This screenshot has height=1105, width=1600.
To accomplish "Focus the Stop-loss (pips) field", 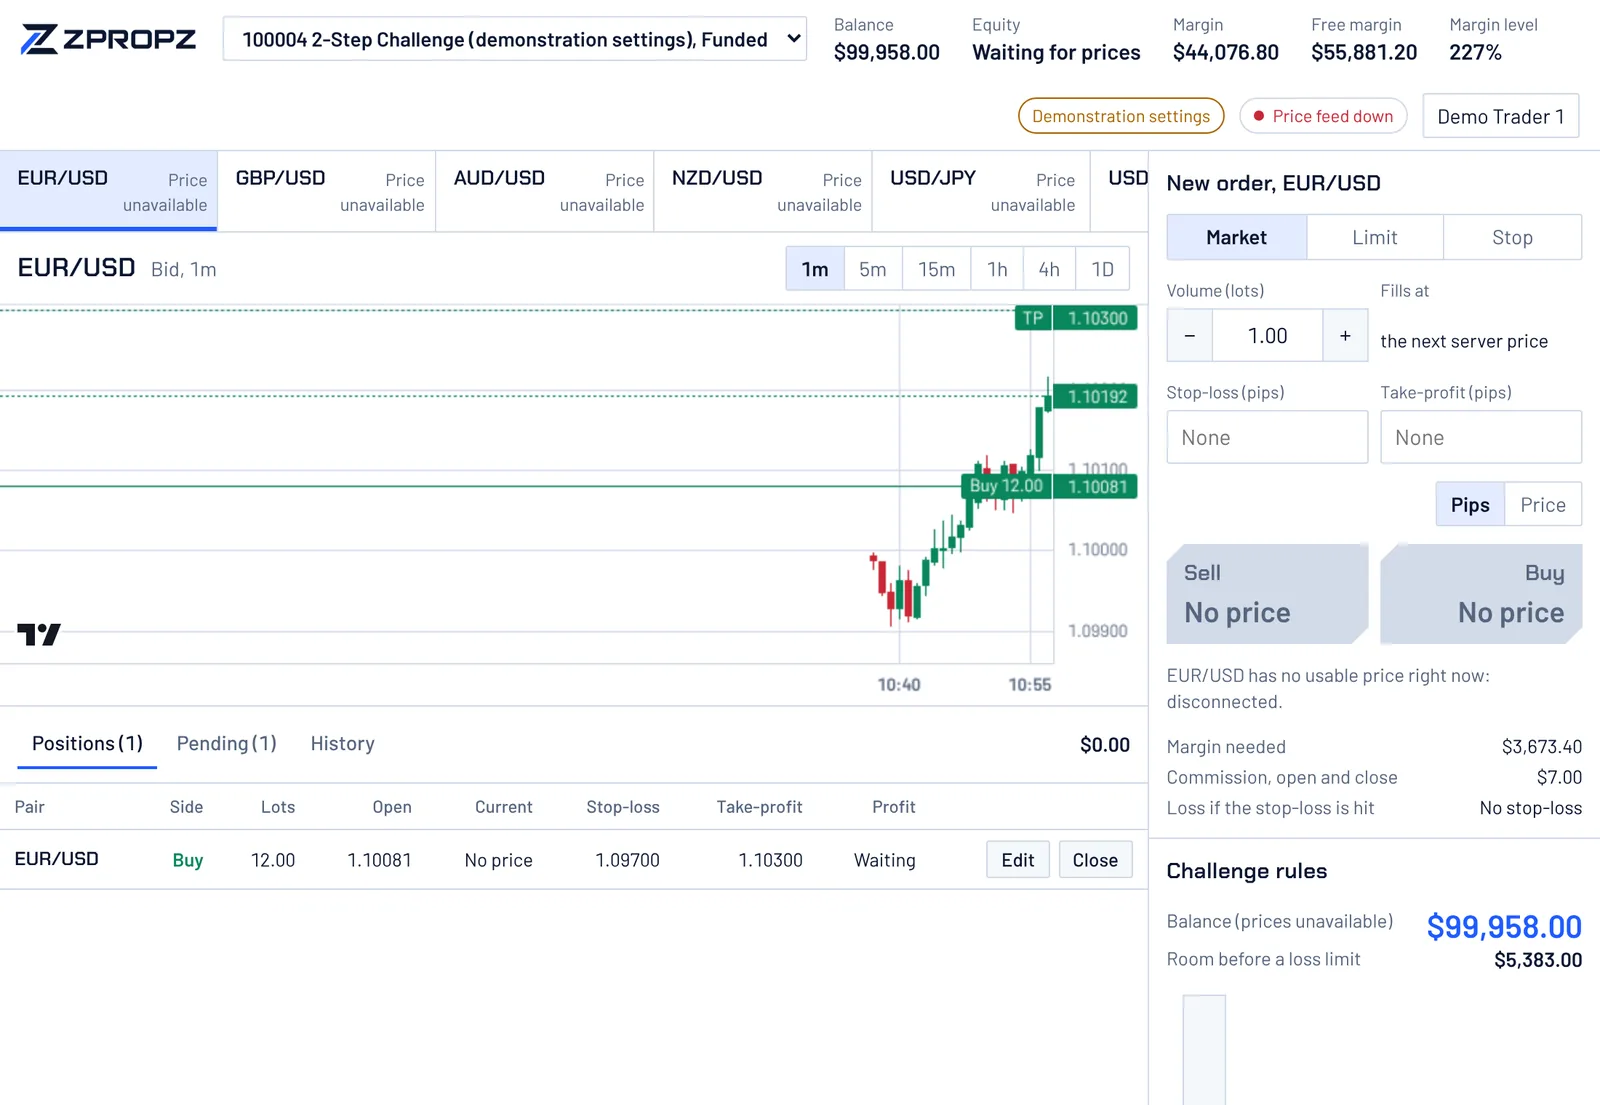I will pos(1267,437).
